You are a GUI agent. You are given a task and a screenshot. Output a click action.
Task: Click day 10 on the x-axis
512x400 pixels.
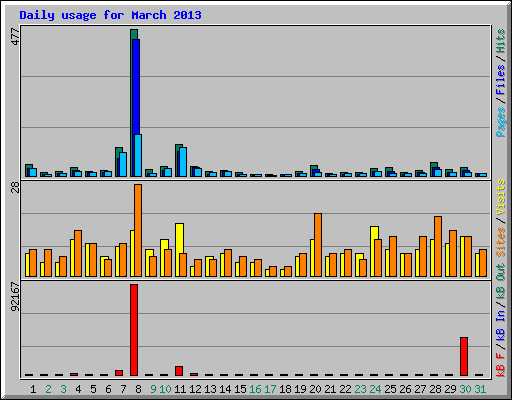tap(165, 389)
